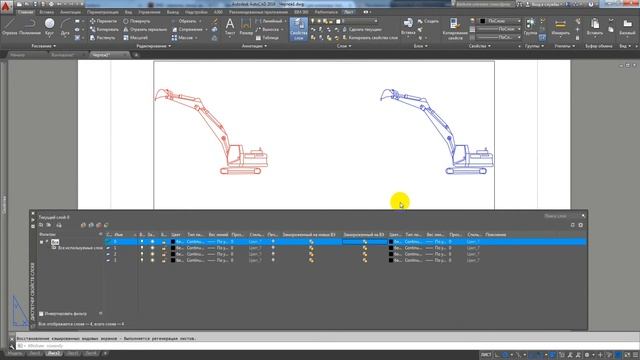
Task: Open the Вид ribbon tab
Action: 128,12
